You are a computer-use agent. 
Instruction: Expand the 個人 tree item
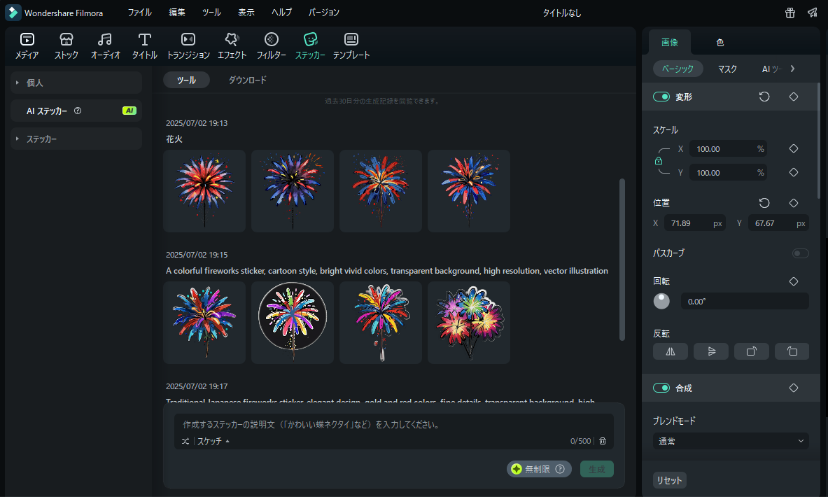point(17,83)
